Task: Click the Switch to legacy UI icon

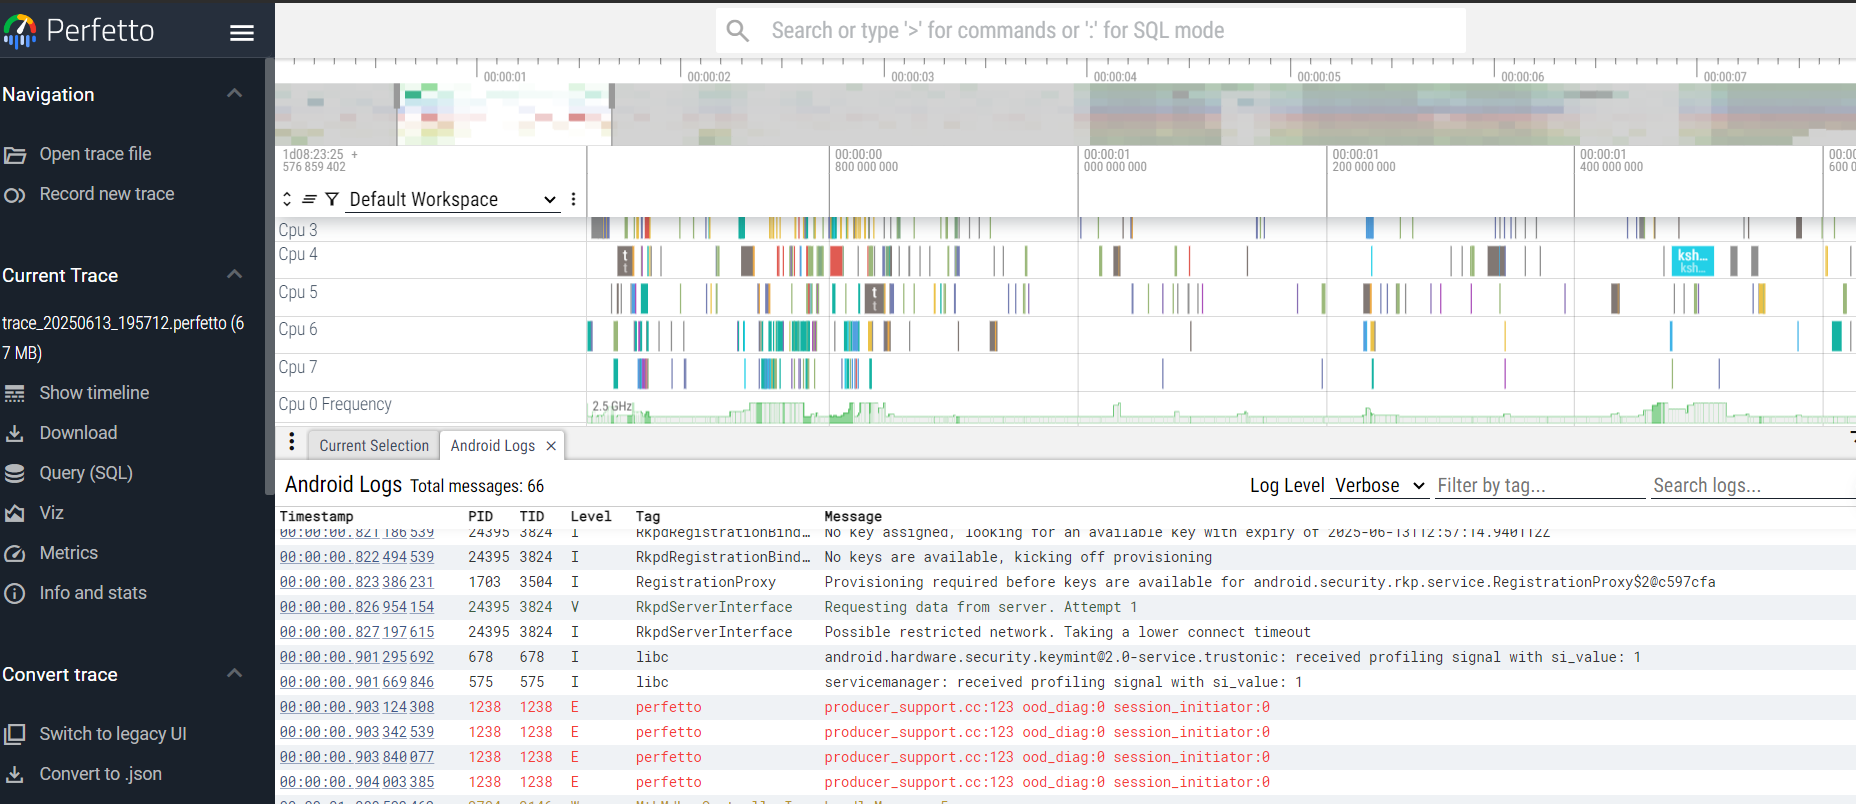Action: pyautogui.click(x=15, y=735)
